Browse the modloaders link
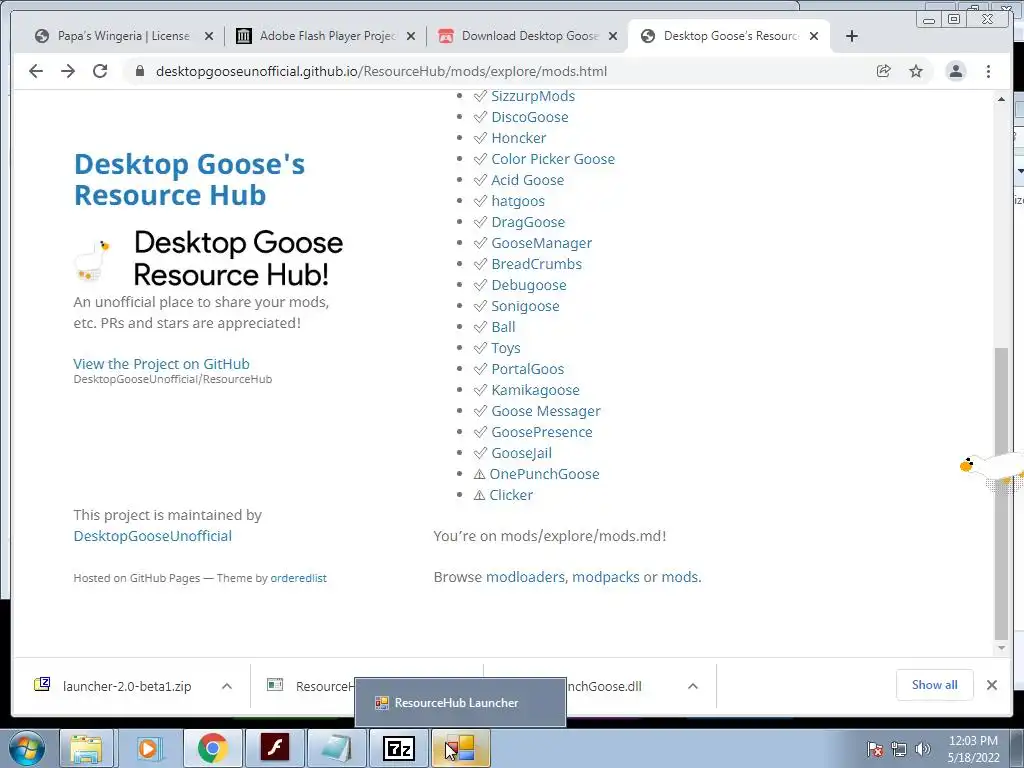1024x768 pixels. click(525, 577)
